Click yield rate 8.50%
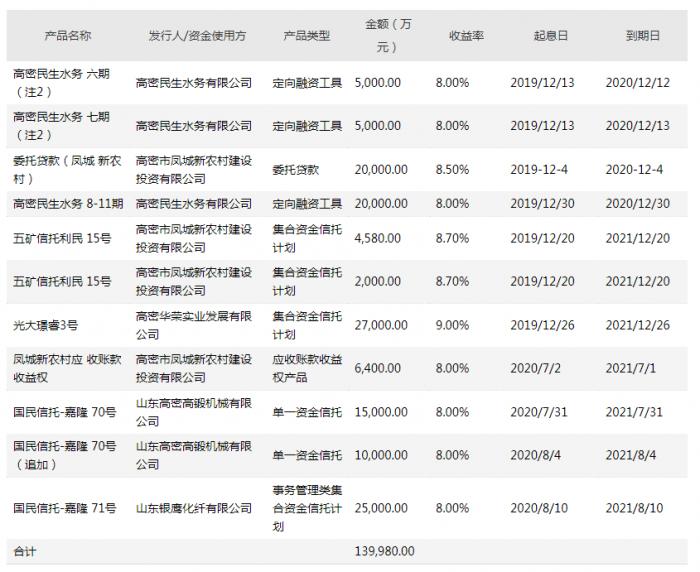Image resolution: width=700 pixels, height=572 pixels. [x=452, y=170]
